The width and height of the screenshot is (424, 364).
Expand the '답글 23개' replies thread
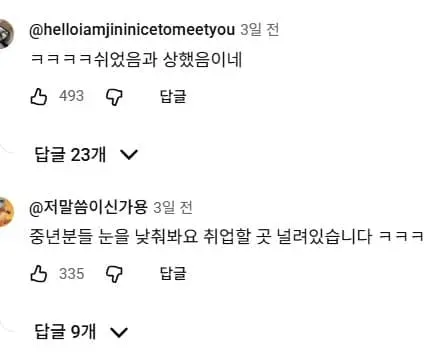86,155
